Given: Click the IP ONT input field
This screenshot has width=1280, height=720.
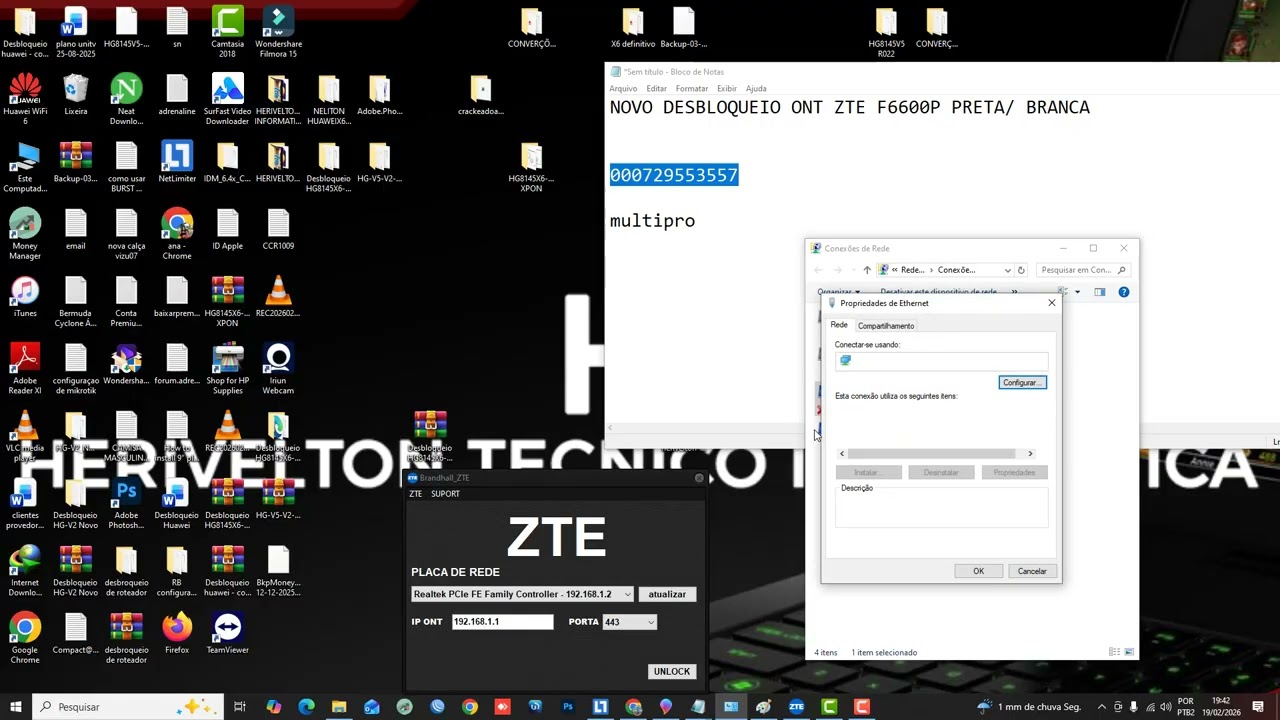Looking at the screenshot, I should click(502, 622).
